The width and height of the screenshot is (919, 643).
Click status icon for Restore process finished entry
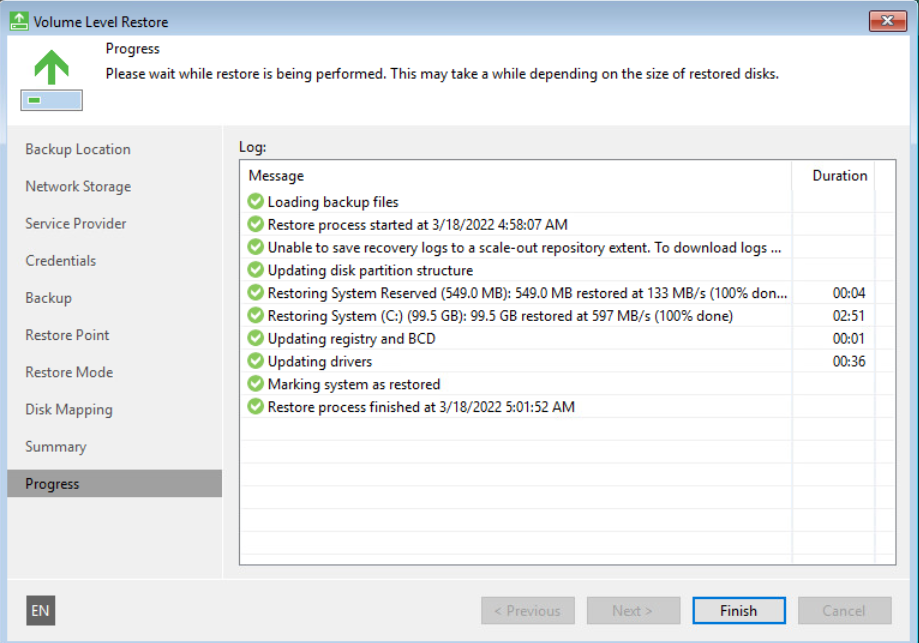(256, 407)
